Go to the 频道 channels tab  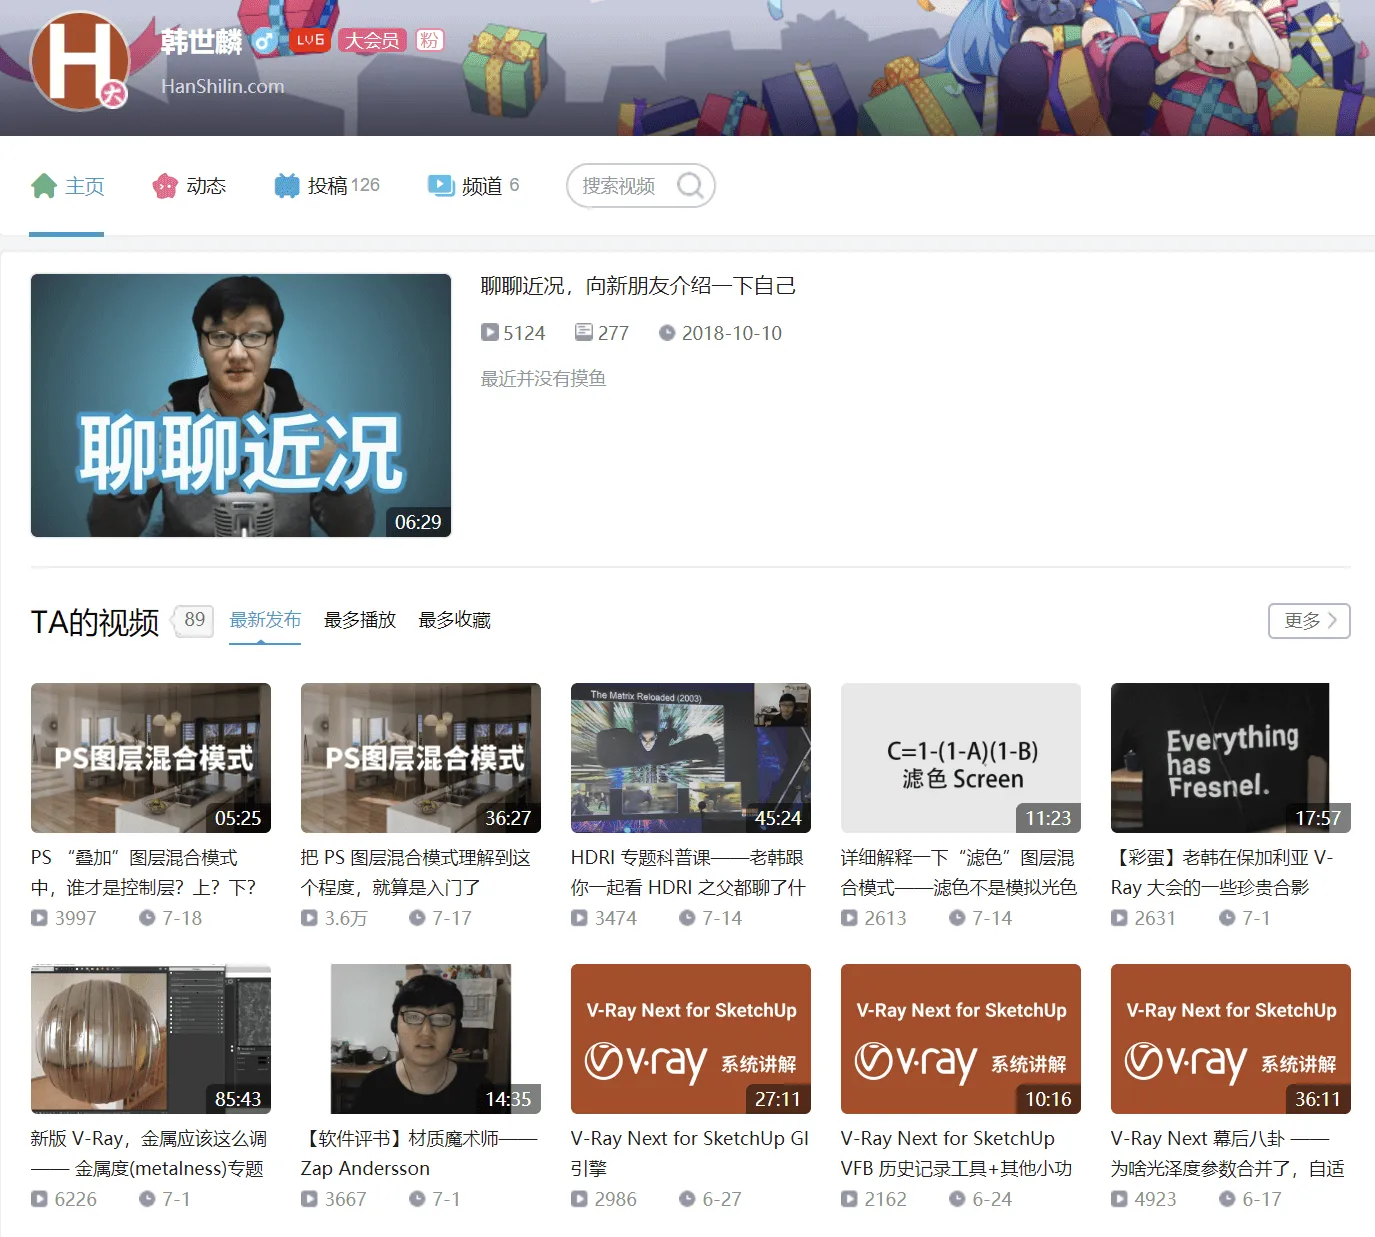473,186
